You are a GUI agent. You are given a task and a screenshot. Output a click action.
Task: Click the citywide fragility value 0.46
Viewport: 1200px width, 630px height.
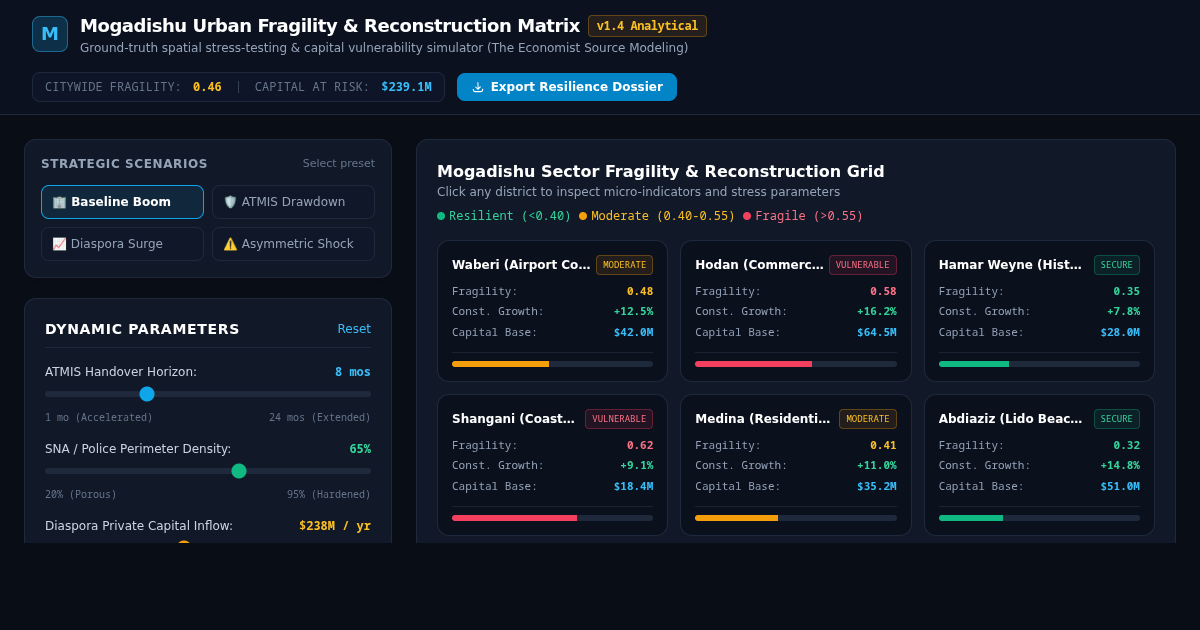207,87
